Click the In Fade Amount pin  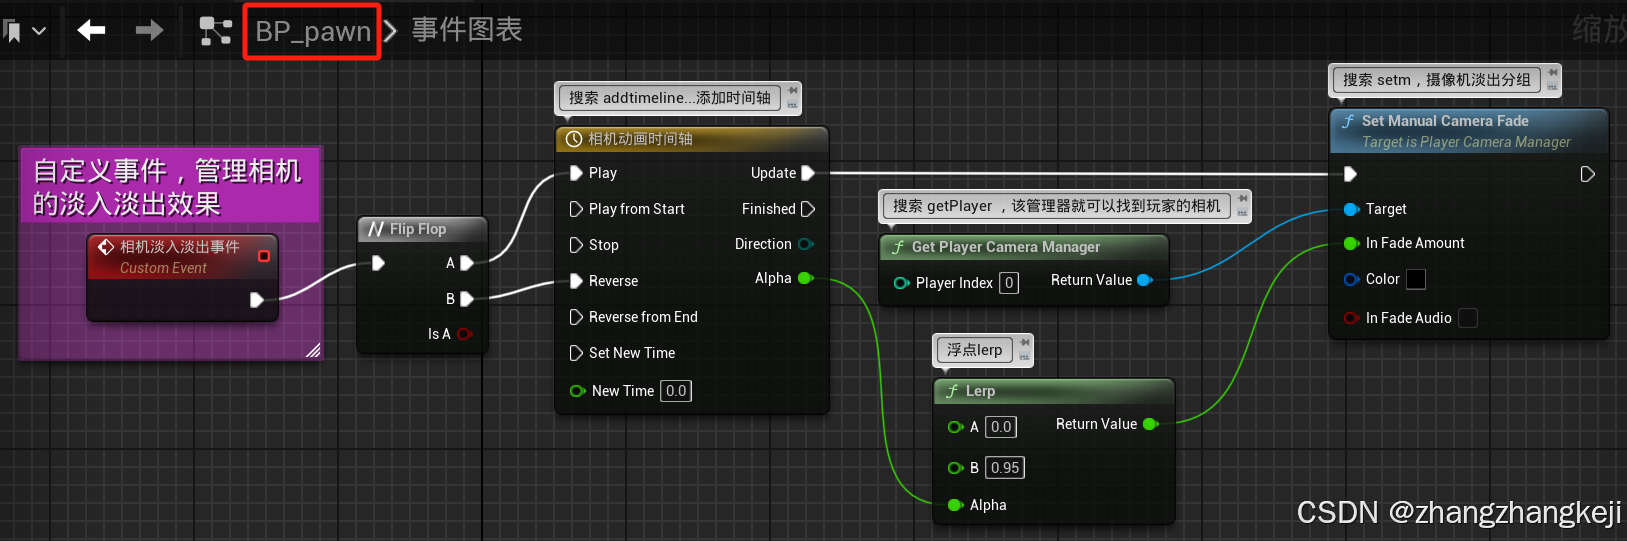click(1351, 243)
